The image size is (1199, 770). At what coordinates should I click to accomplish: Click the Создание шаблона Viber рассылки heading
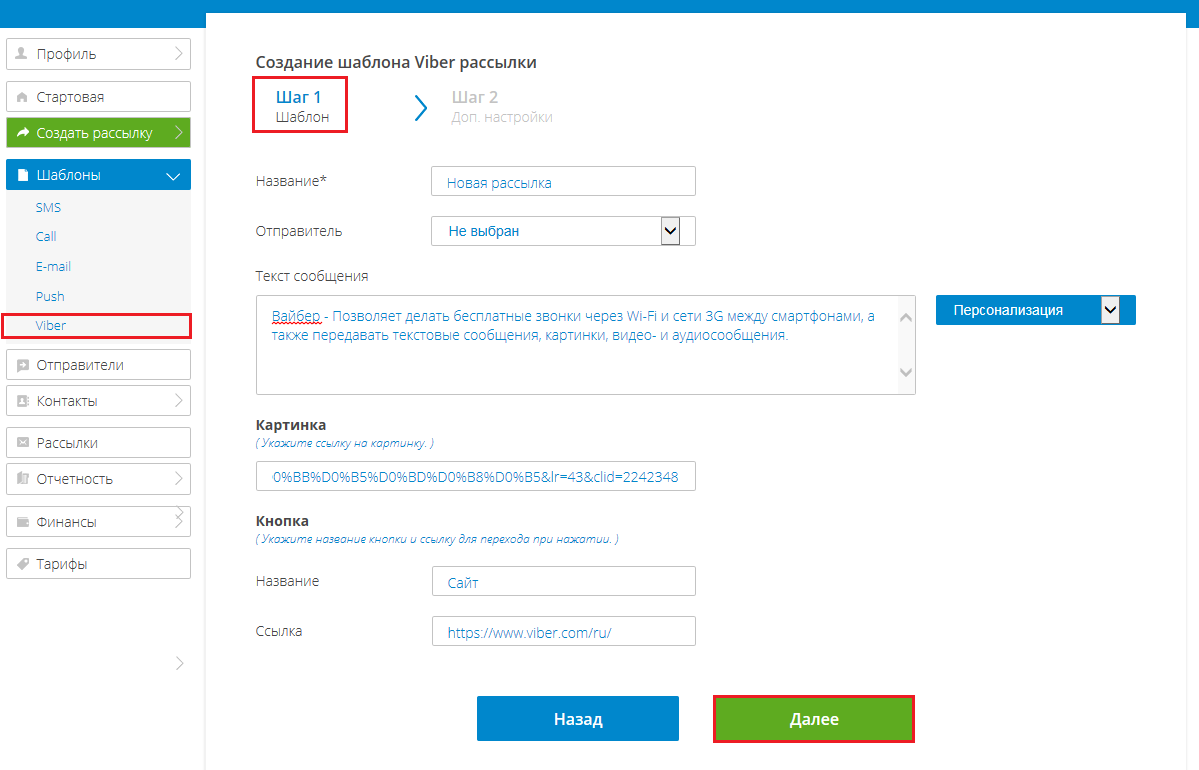(396, 62)
